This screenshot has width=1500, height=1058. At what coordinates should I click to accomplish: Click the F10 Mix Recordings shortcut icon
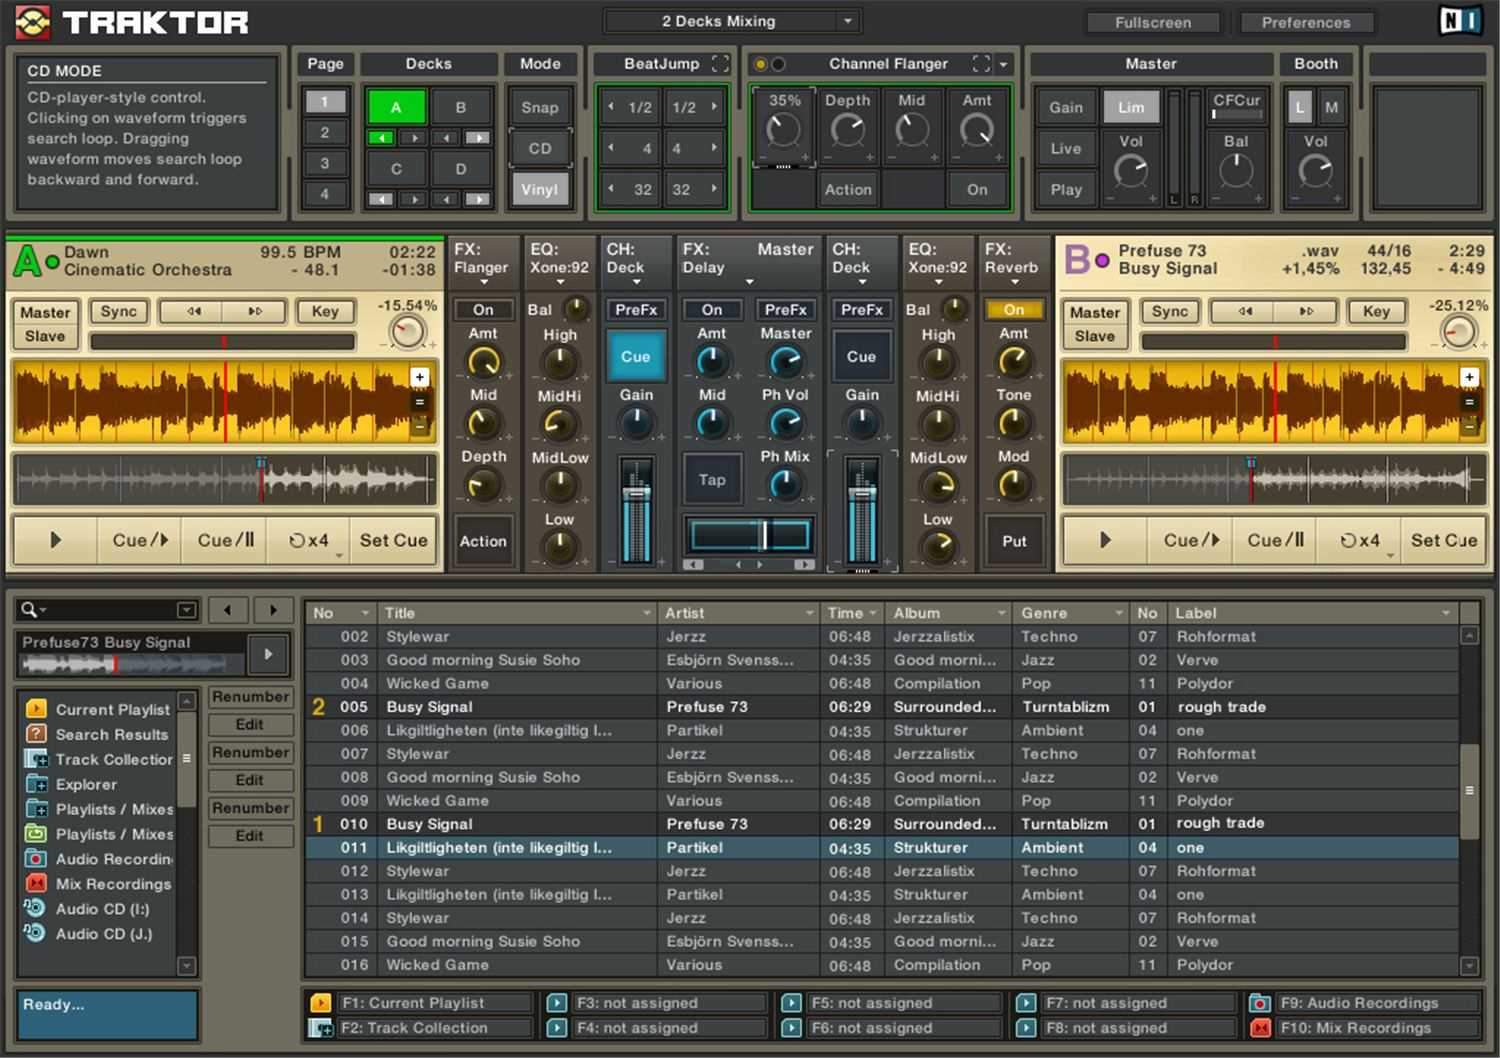click(x=1260, y=1027)
